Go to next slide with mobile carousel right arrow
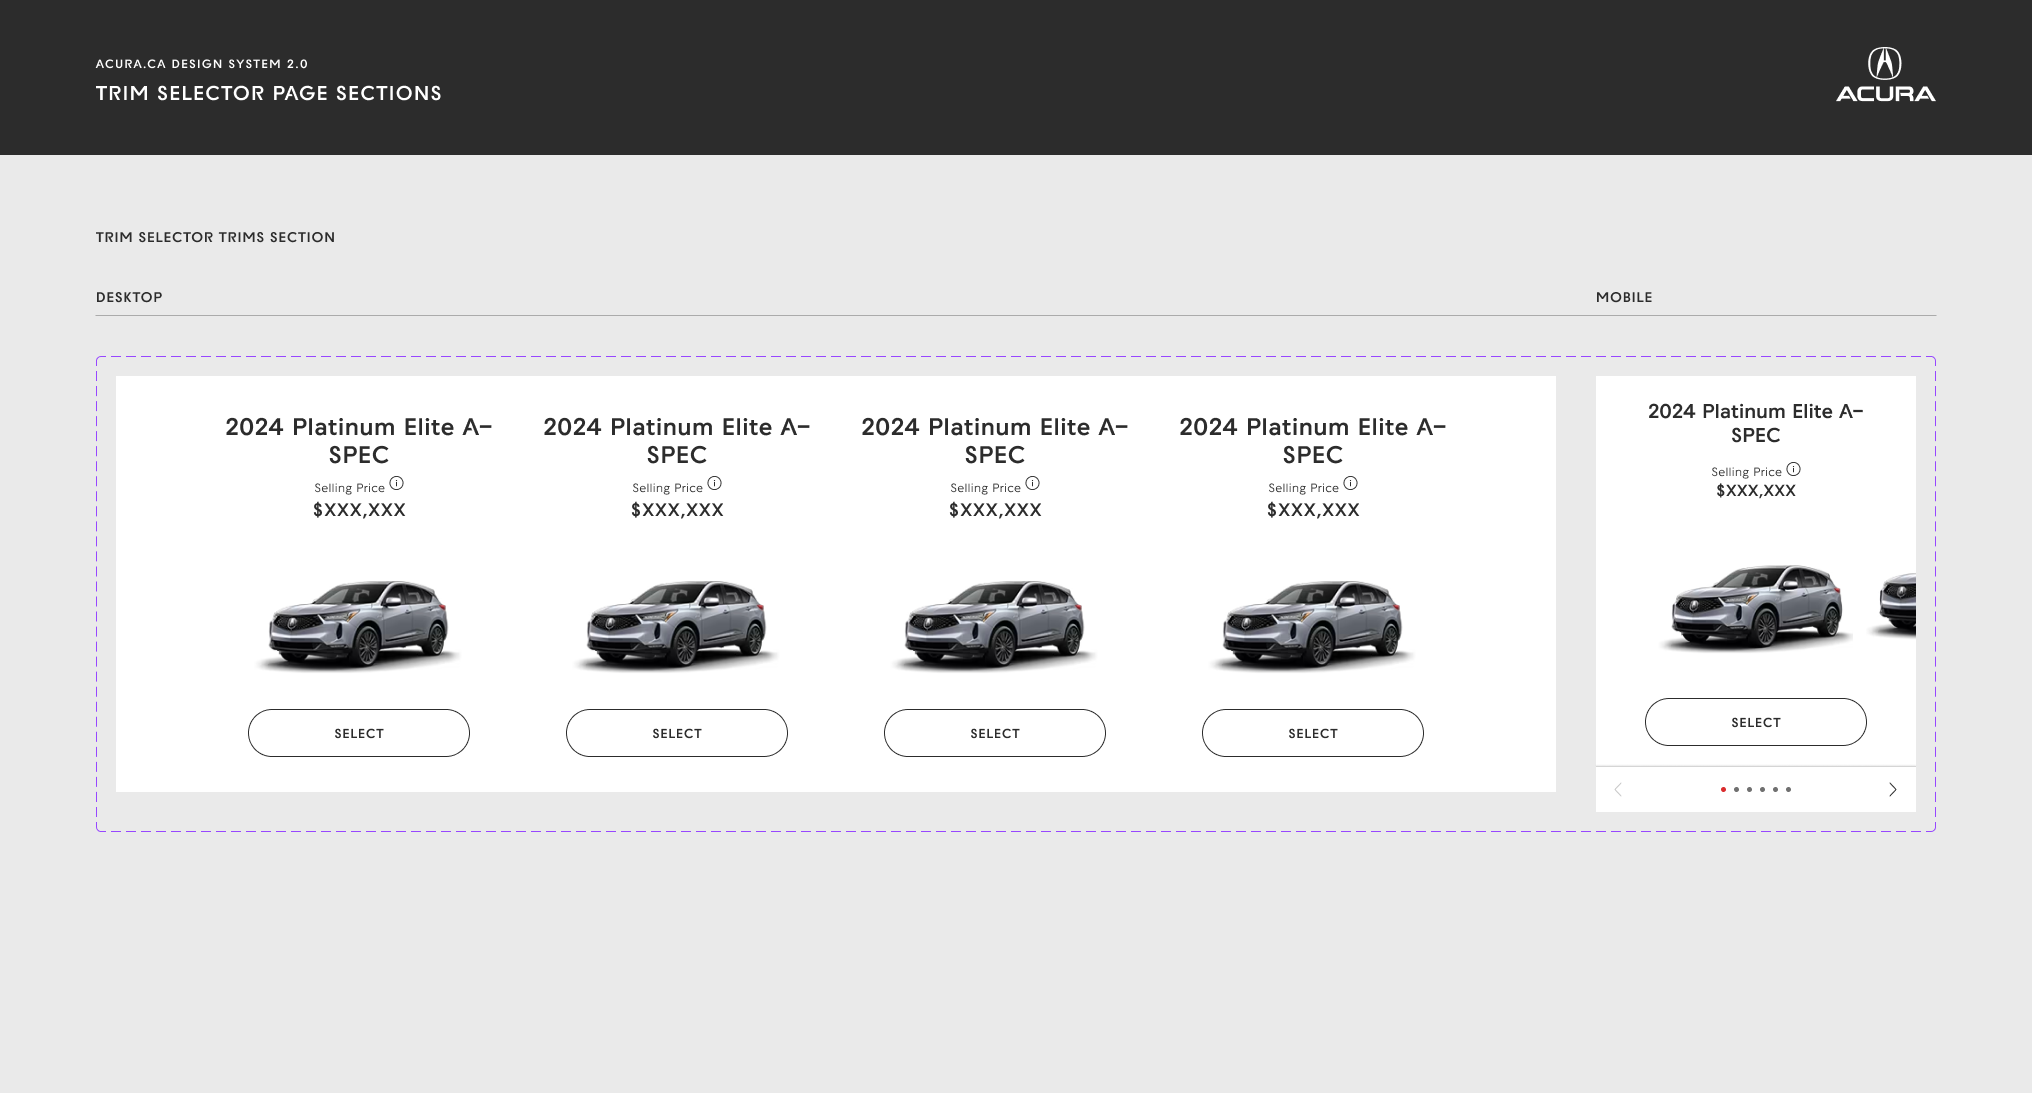Screen dimensions: 2032x1093 [x=1892, y=789]
